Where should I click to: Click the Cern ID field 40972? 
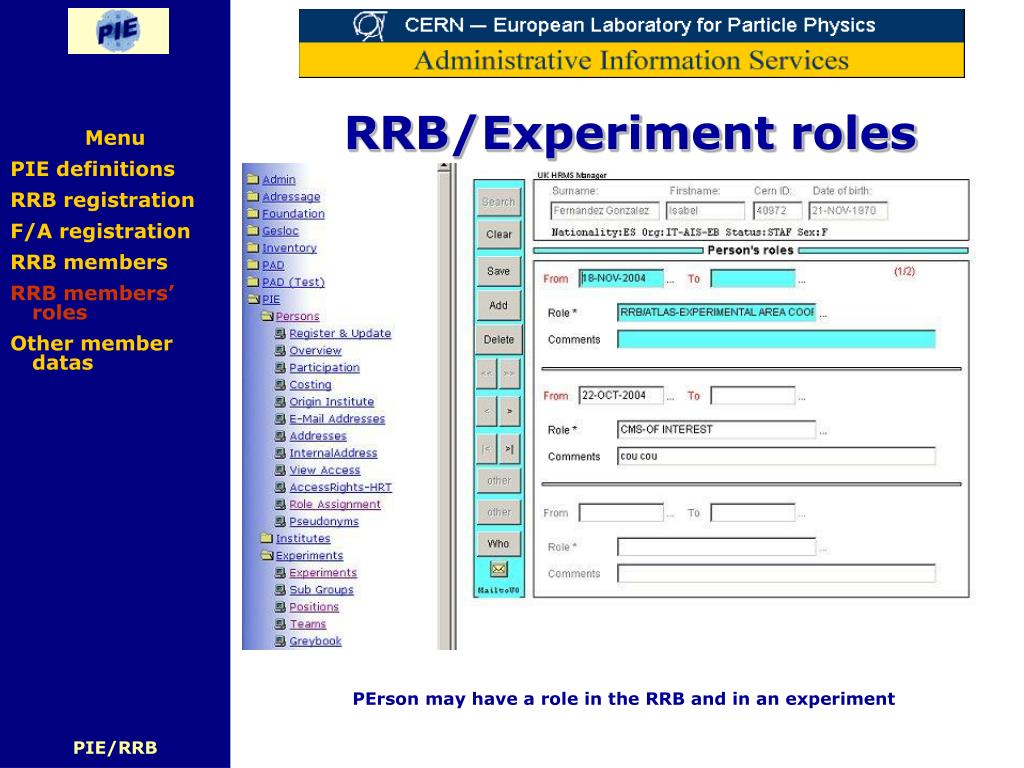777,211
